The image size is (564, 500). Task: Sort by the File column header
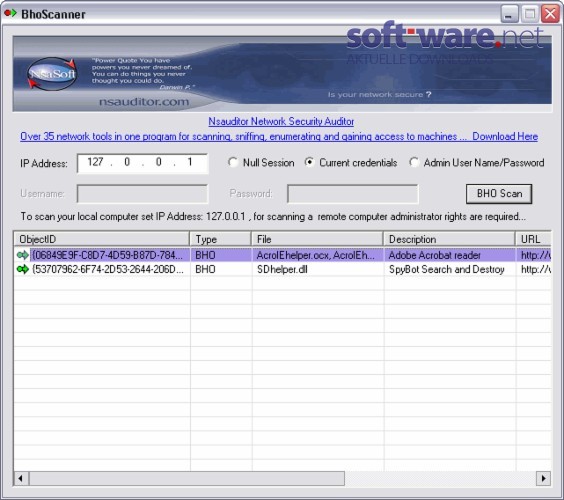[317, 239]
